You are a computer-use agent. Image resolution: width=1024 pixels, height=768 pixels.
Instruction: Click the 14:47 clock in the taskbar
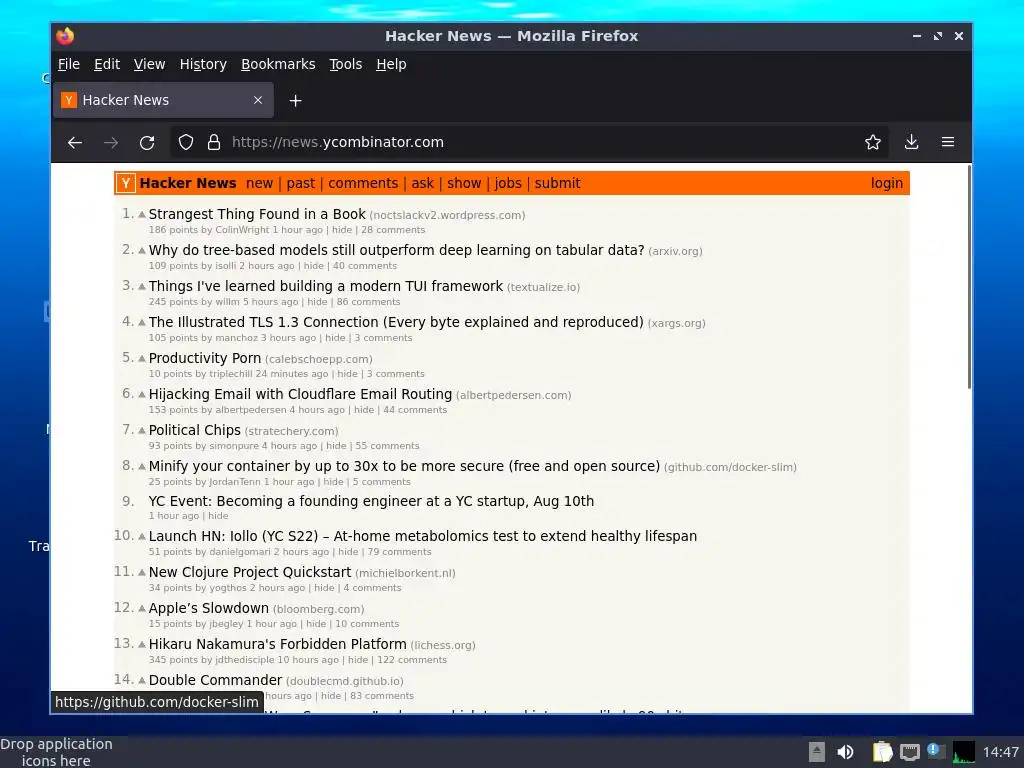tap(1000, 752)
